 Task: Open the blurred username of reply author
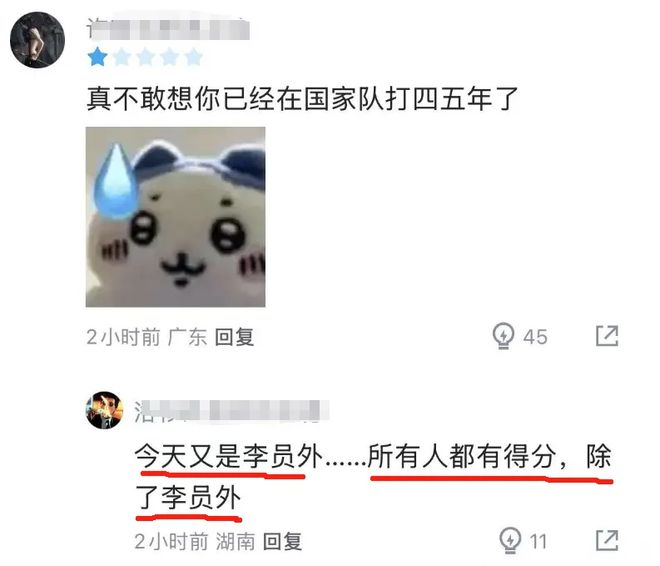(232, 411)
